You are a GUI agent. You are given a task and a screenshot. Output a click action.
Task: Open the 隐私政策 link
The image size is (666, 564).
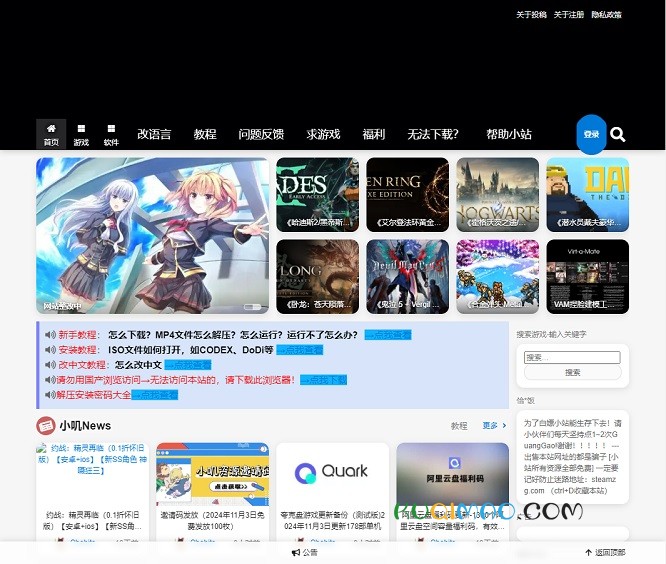click(606, 15)
